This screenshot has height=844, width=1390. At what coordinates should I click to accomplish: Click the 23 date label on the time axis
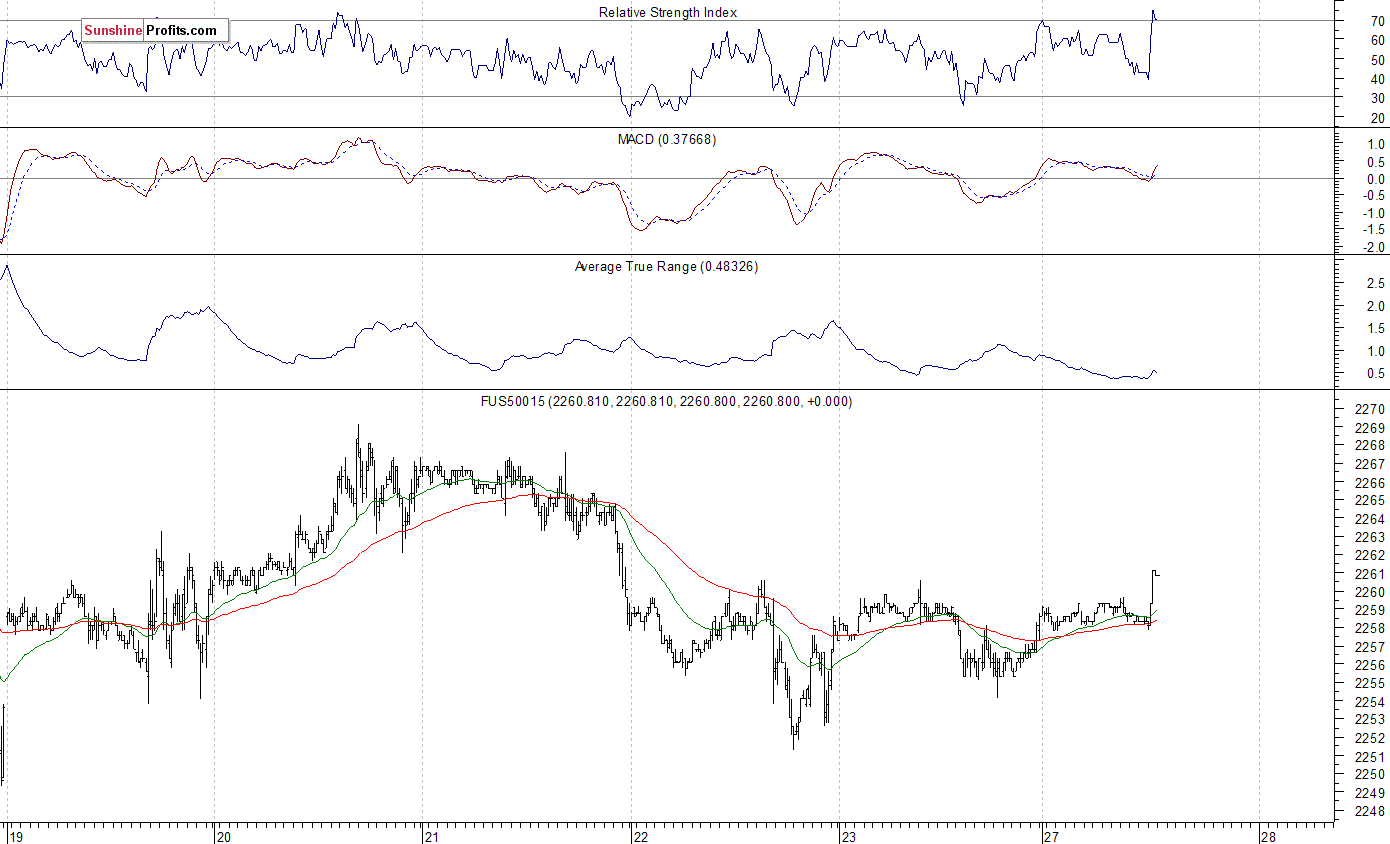click(849, 836)
